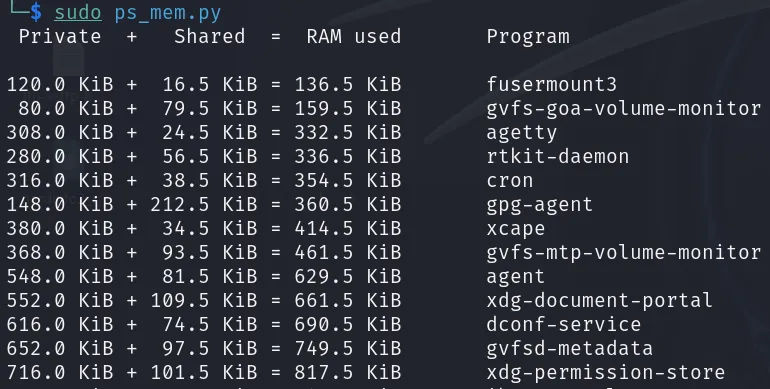This screenshot has height=389, width=770.
Task: Click the gvfsd-metadata program name
Action: pos(570,349)
